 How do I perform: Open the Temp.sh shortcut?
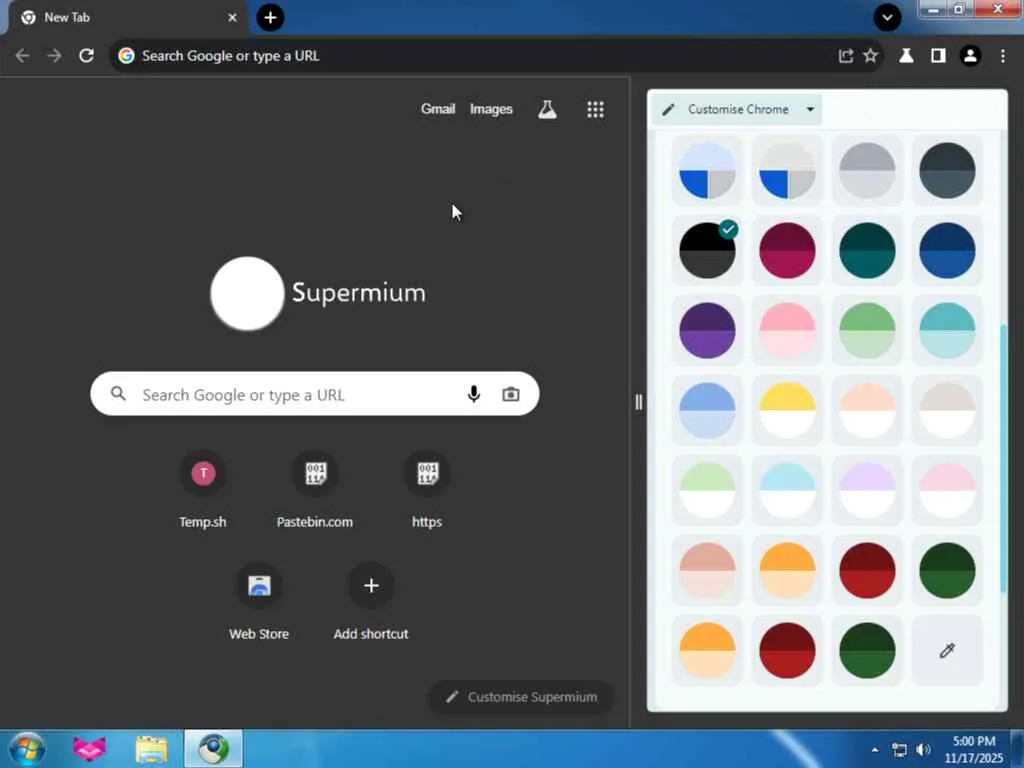[203, 490]
